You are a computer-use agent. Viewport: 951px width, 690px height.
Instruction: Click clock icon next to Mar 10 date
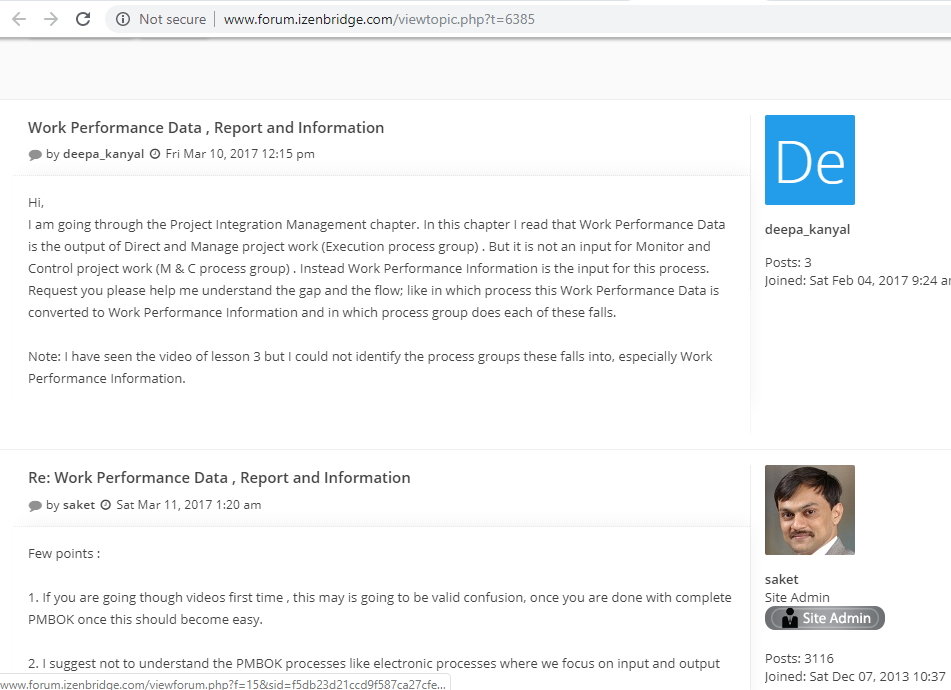coord(154,154)
